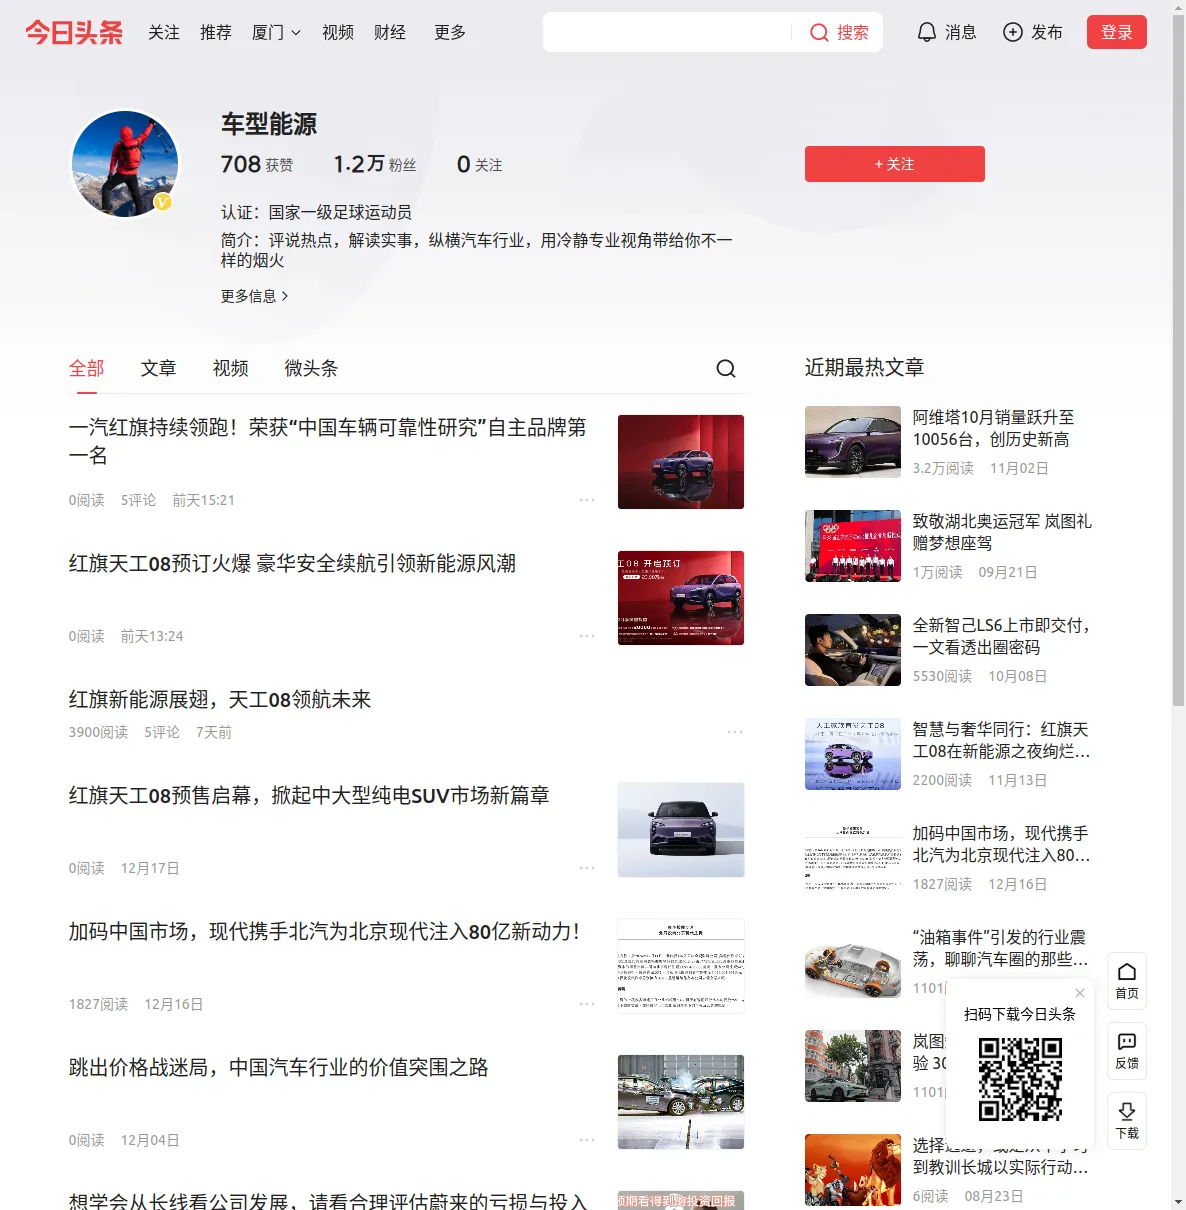Viewport: 1186px width, 1210px height.
Task: Click the search icon beside content tabs
Action: pyautogui.click(x=726, y=369)
